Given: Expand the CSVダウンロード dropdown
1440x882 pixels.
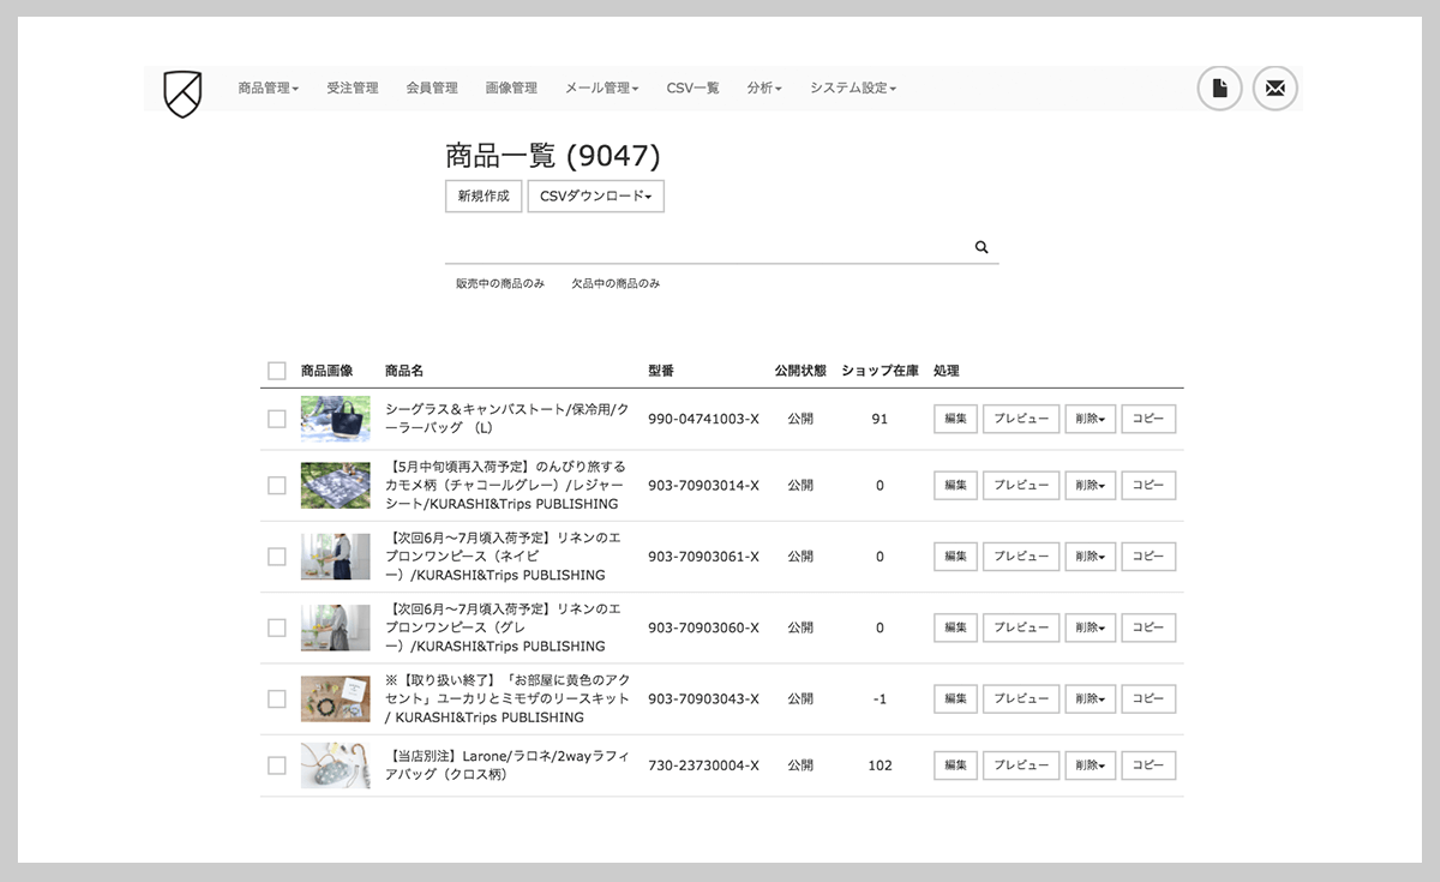Looking at the screenshot, I should pyautogui.click(x=595, y=196).
